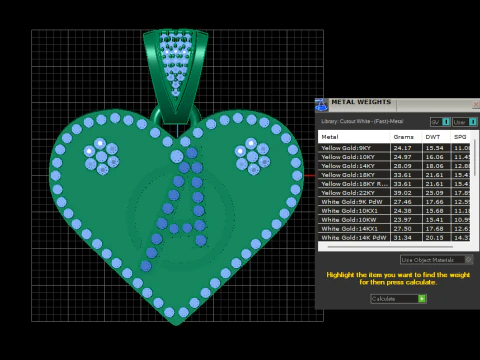The image size is (480, 360).
Task: Select the White Gold:14K PdW row
Action: (394, 238)
